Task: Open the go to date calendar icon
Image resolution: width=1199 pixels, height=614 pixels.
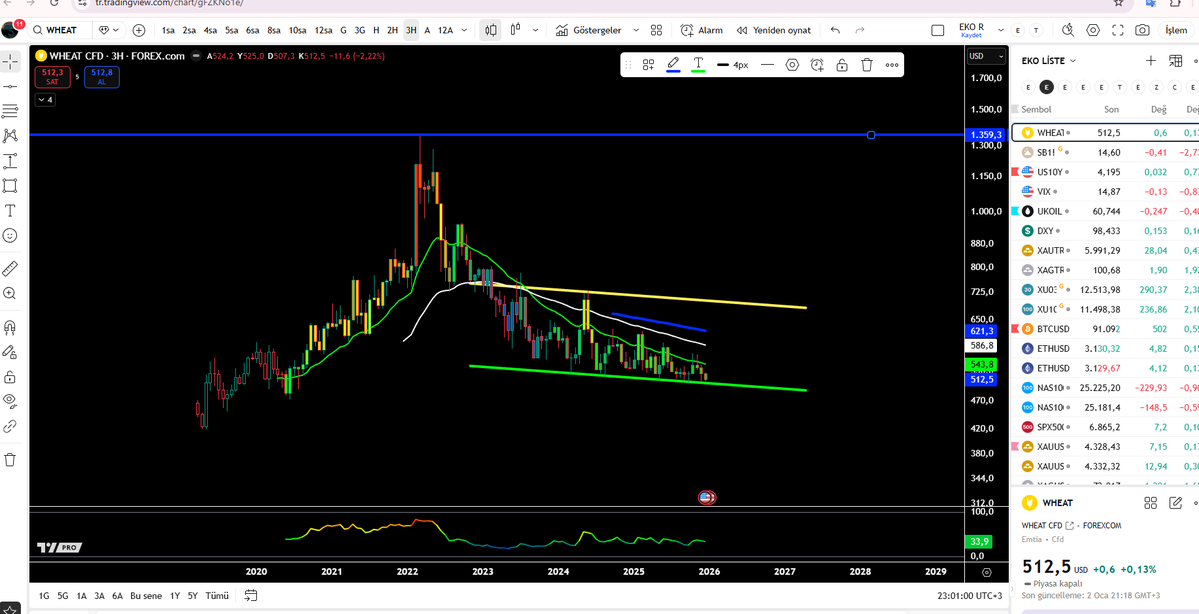Action: pyautogui.click(x=252, y=596)
